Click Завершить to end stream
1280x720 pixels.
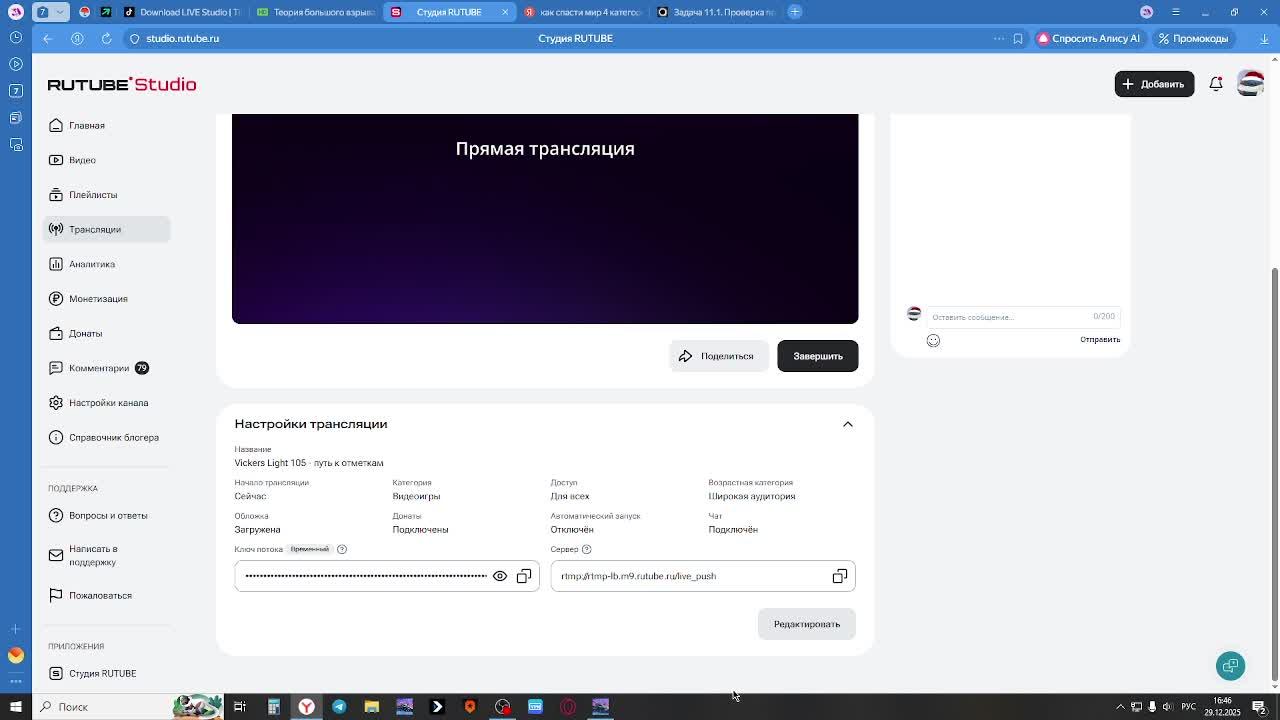[x=817, y=356]
